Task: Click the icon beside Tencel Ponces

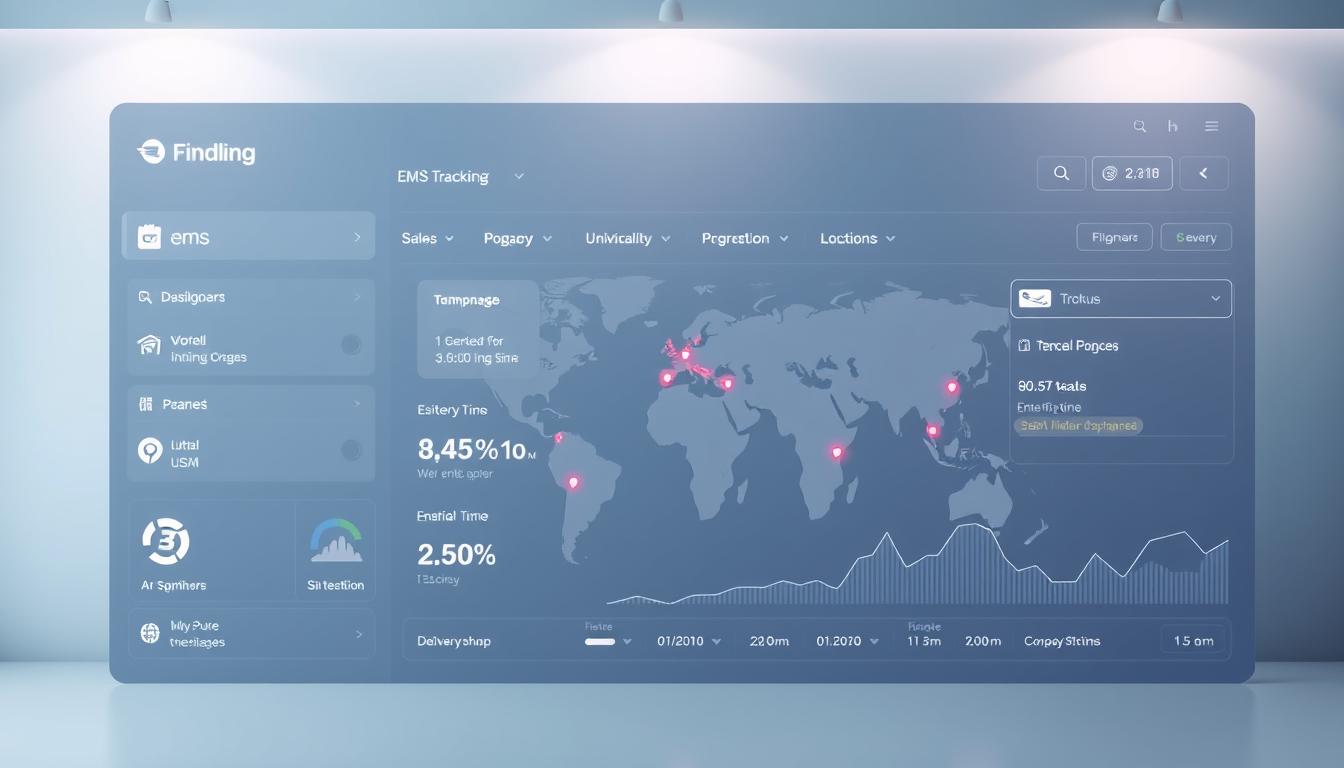Action: coord(1024,345)
